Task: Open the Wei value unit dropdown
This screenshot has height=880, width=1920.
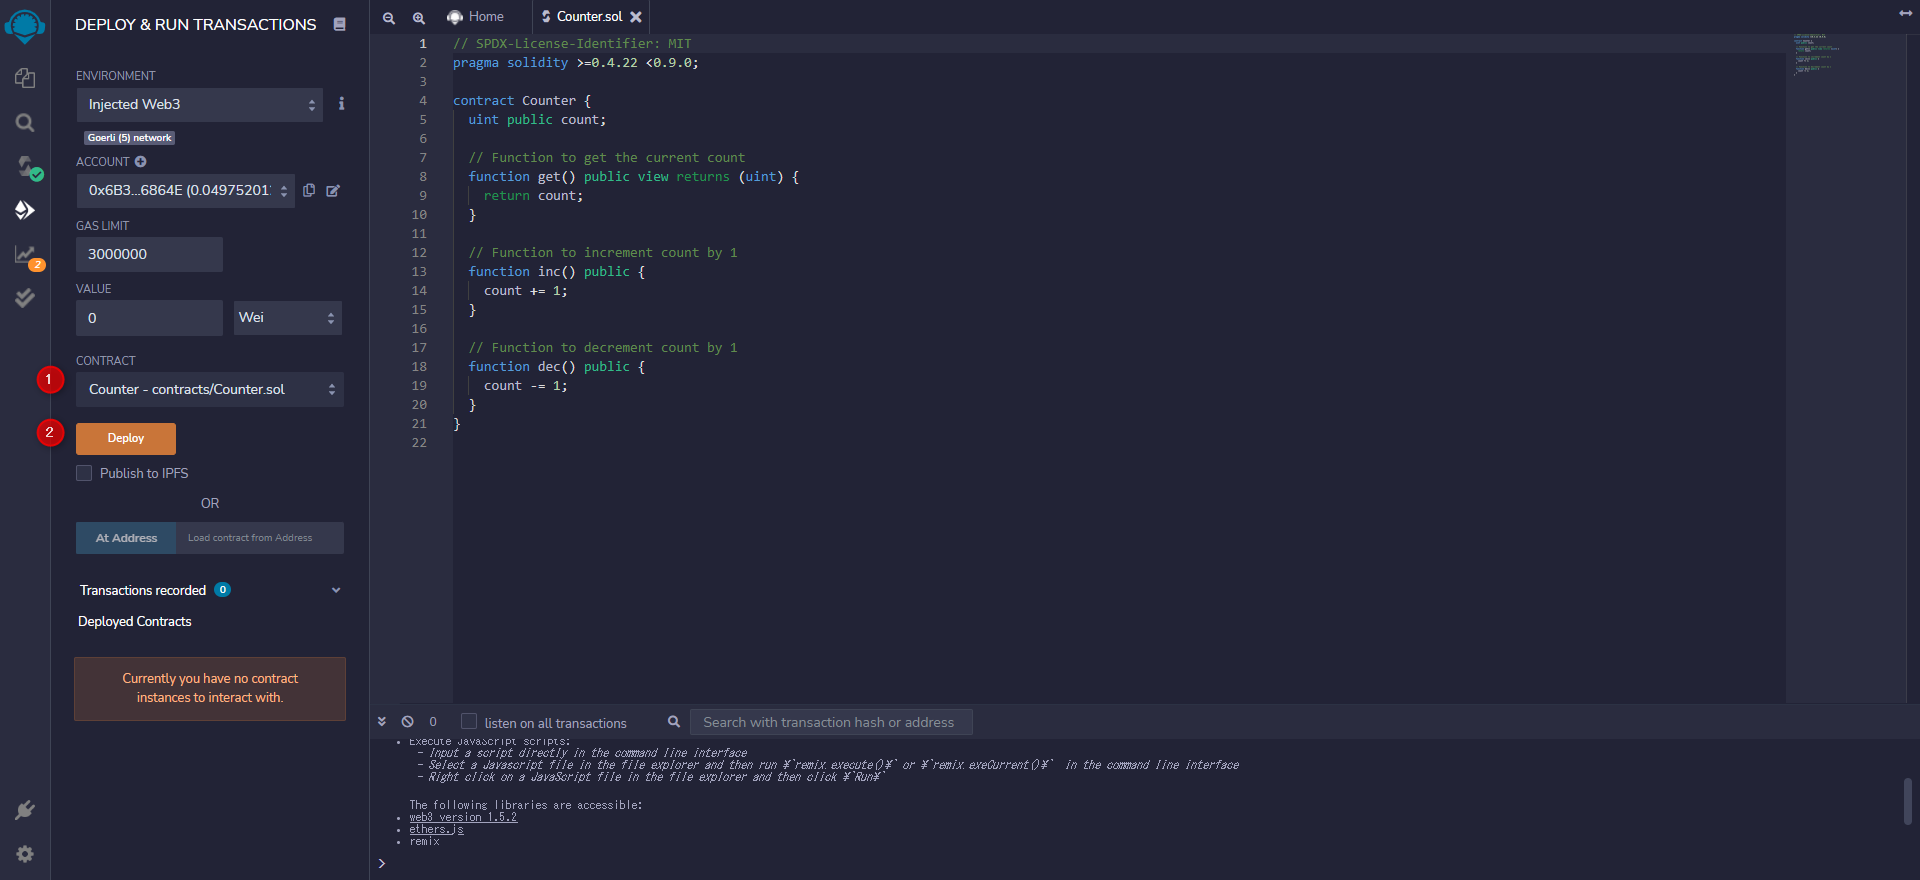Action: (x=287, y=318)
